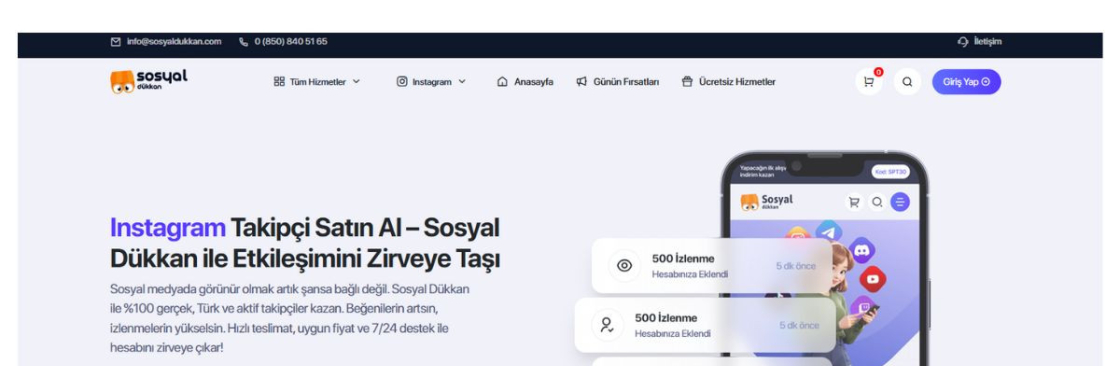
Task: Go to Anasayfa
Action: tap(525, 82)
